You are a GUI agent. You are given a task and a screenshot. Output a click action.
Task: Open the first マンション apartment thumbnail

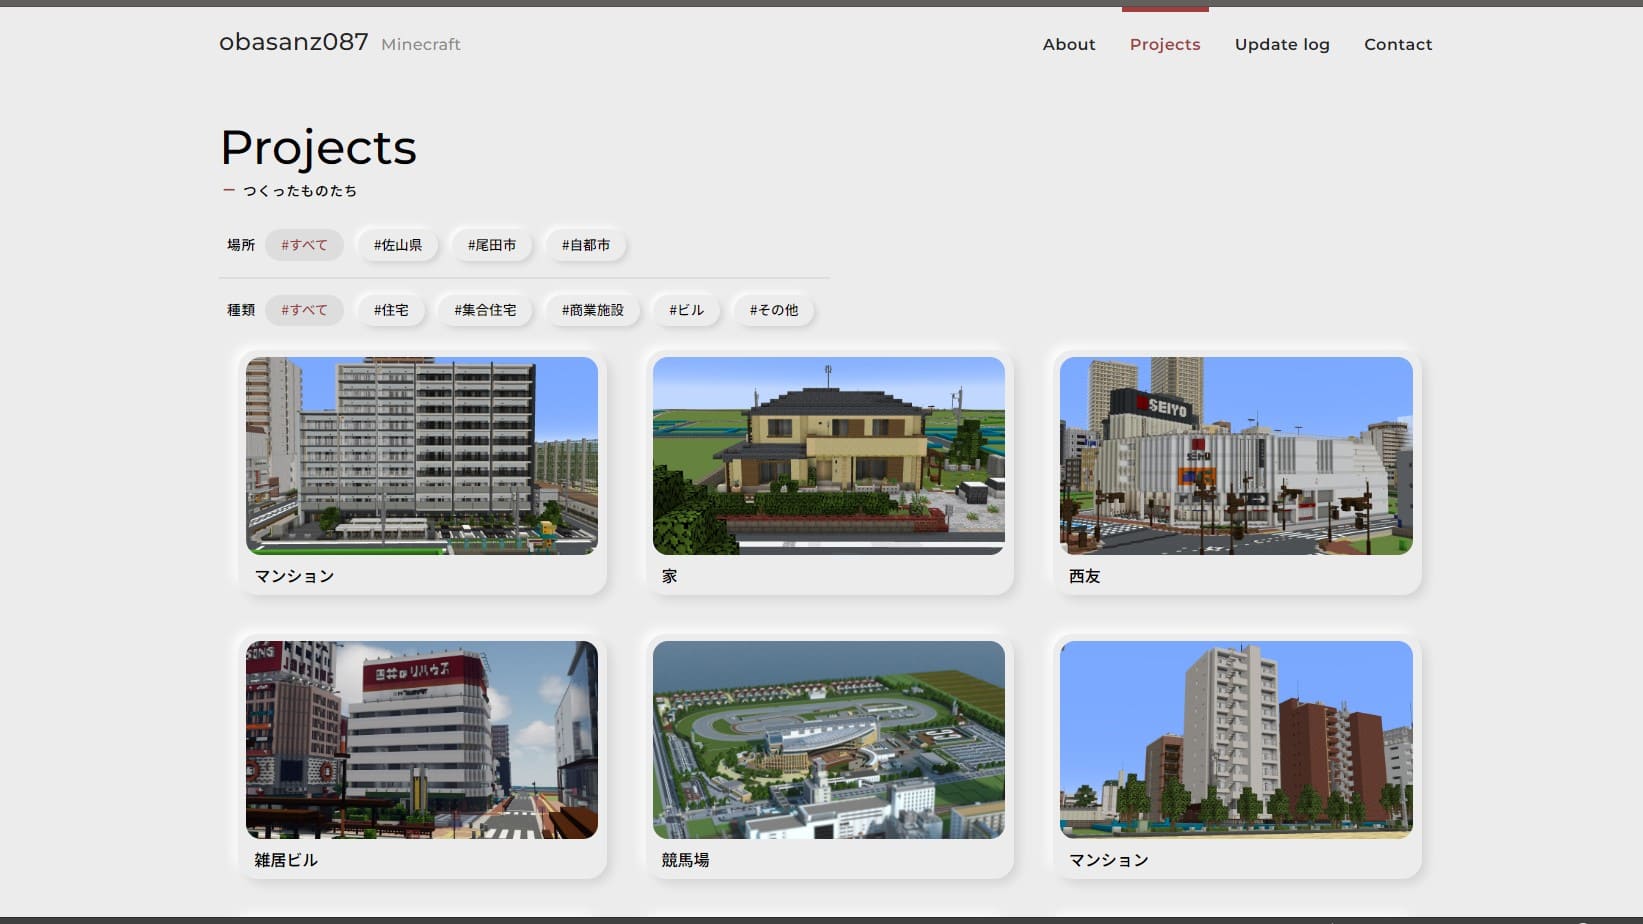tap(421, 456)
